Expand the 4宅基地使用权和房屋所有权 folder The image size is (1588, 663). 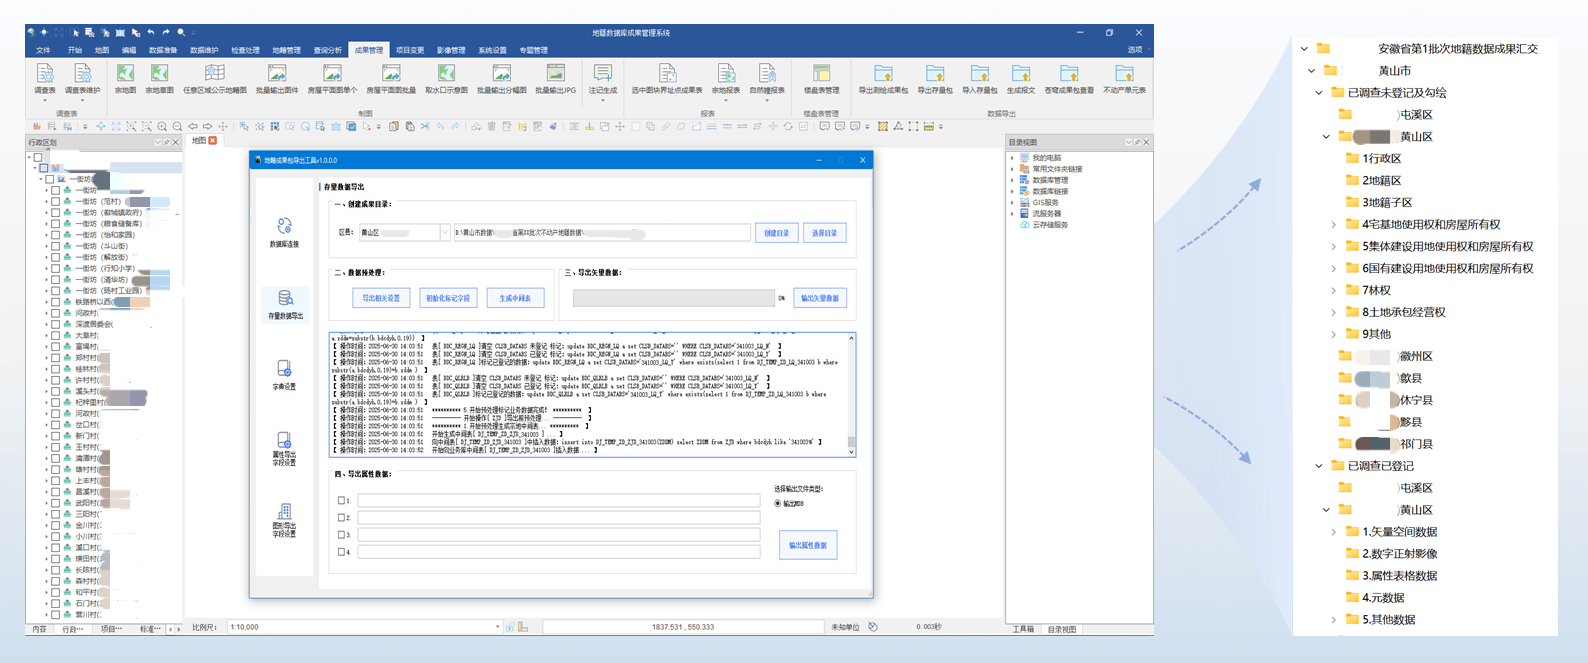[1333, 225]
